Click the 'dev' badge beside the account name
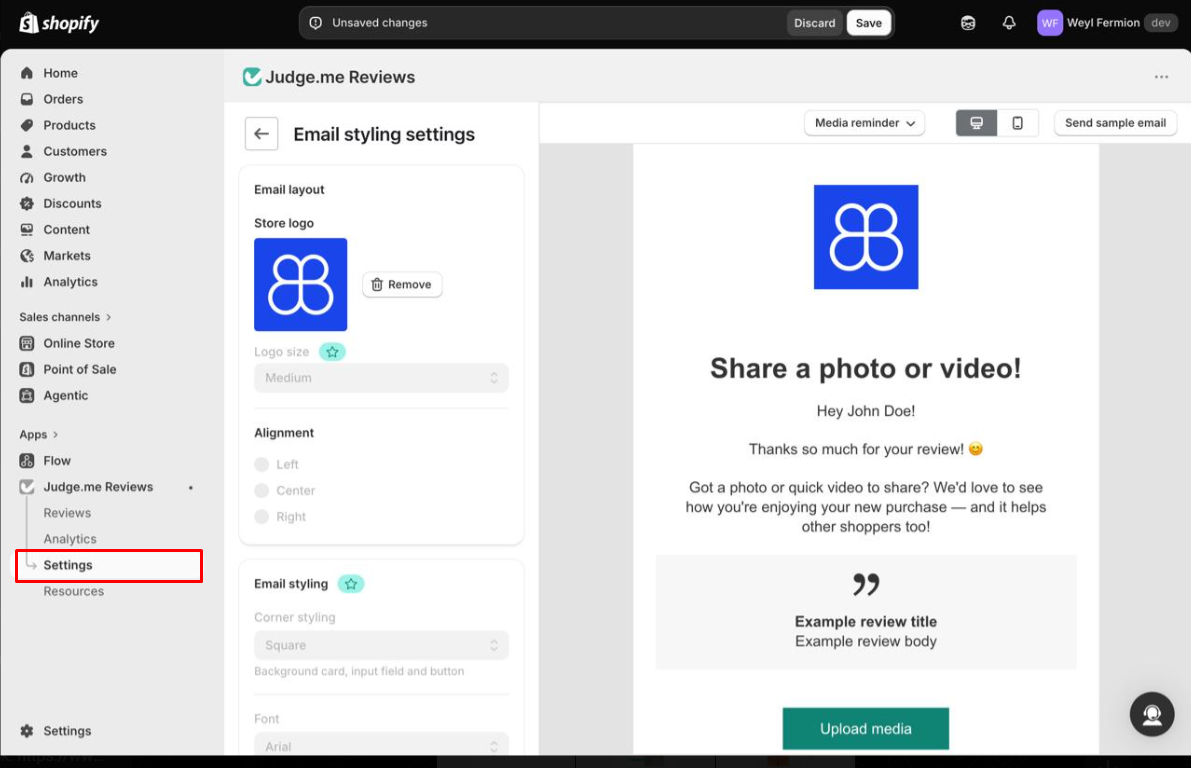This screenshot has width=1191, height=768. click(x=1160, y=23)
